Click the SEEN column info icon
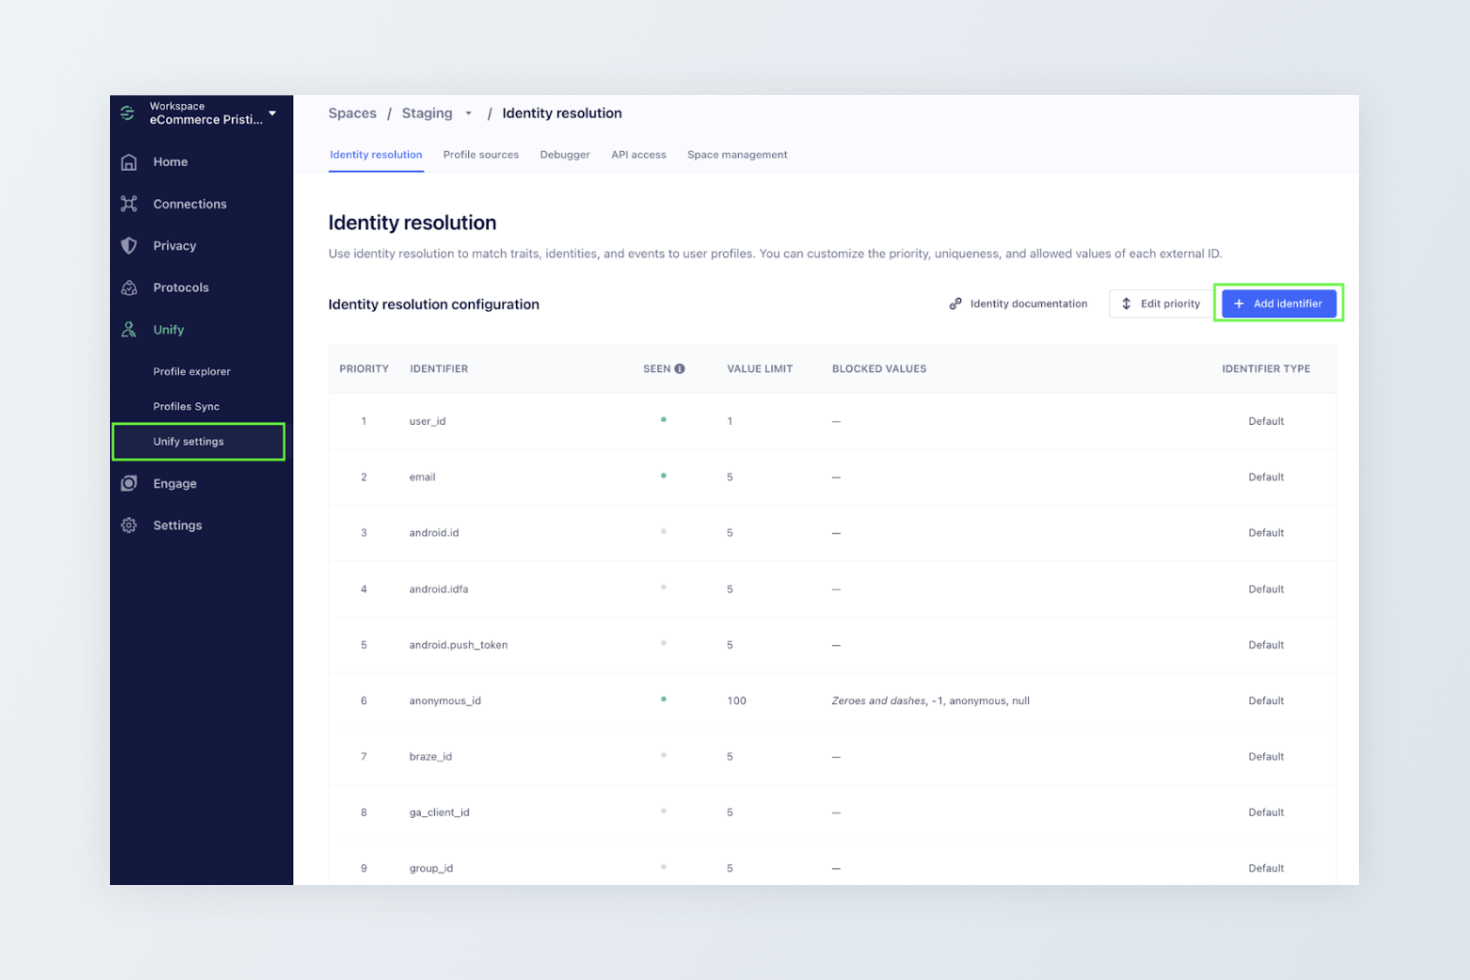1470x980 pixels. point(680,369)
